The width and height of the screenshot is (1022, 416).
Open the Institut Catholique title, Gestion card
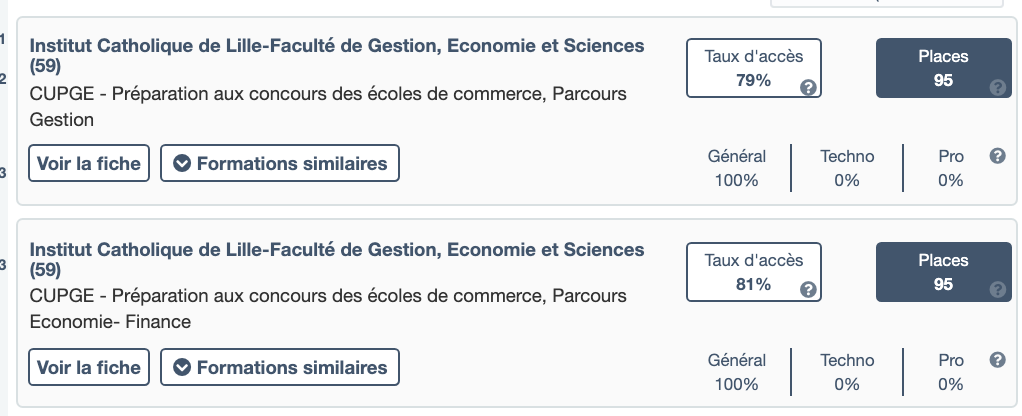(x=336, y=46)
